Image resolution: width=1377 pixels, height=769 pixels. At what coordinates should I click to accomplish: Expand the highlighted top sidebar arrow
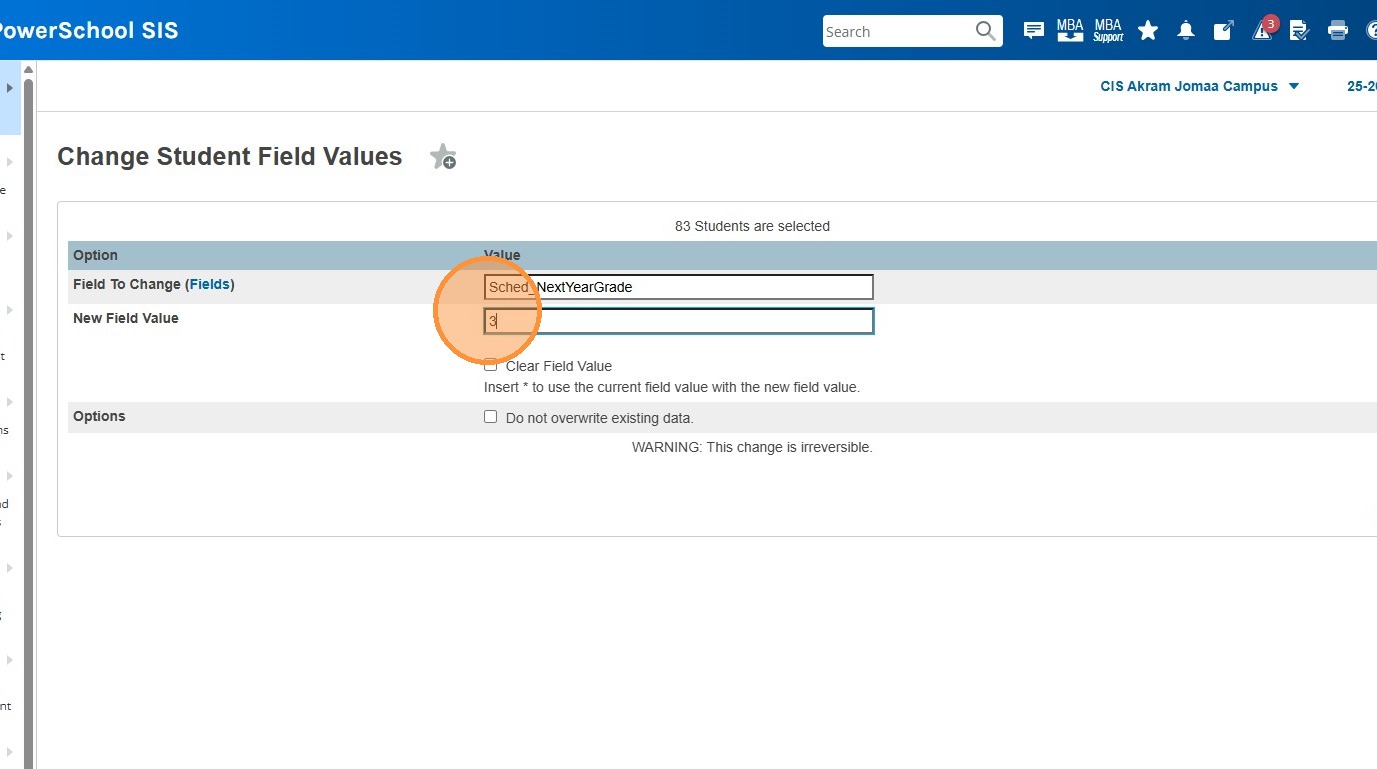click(10, 88)
